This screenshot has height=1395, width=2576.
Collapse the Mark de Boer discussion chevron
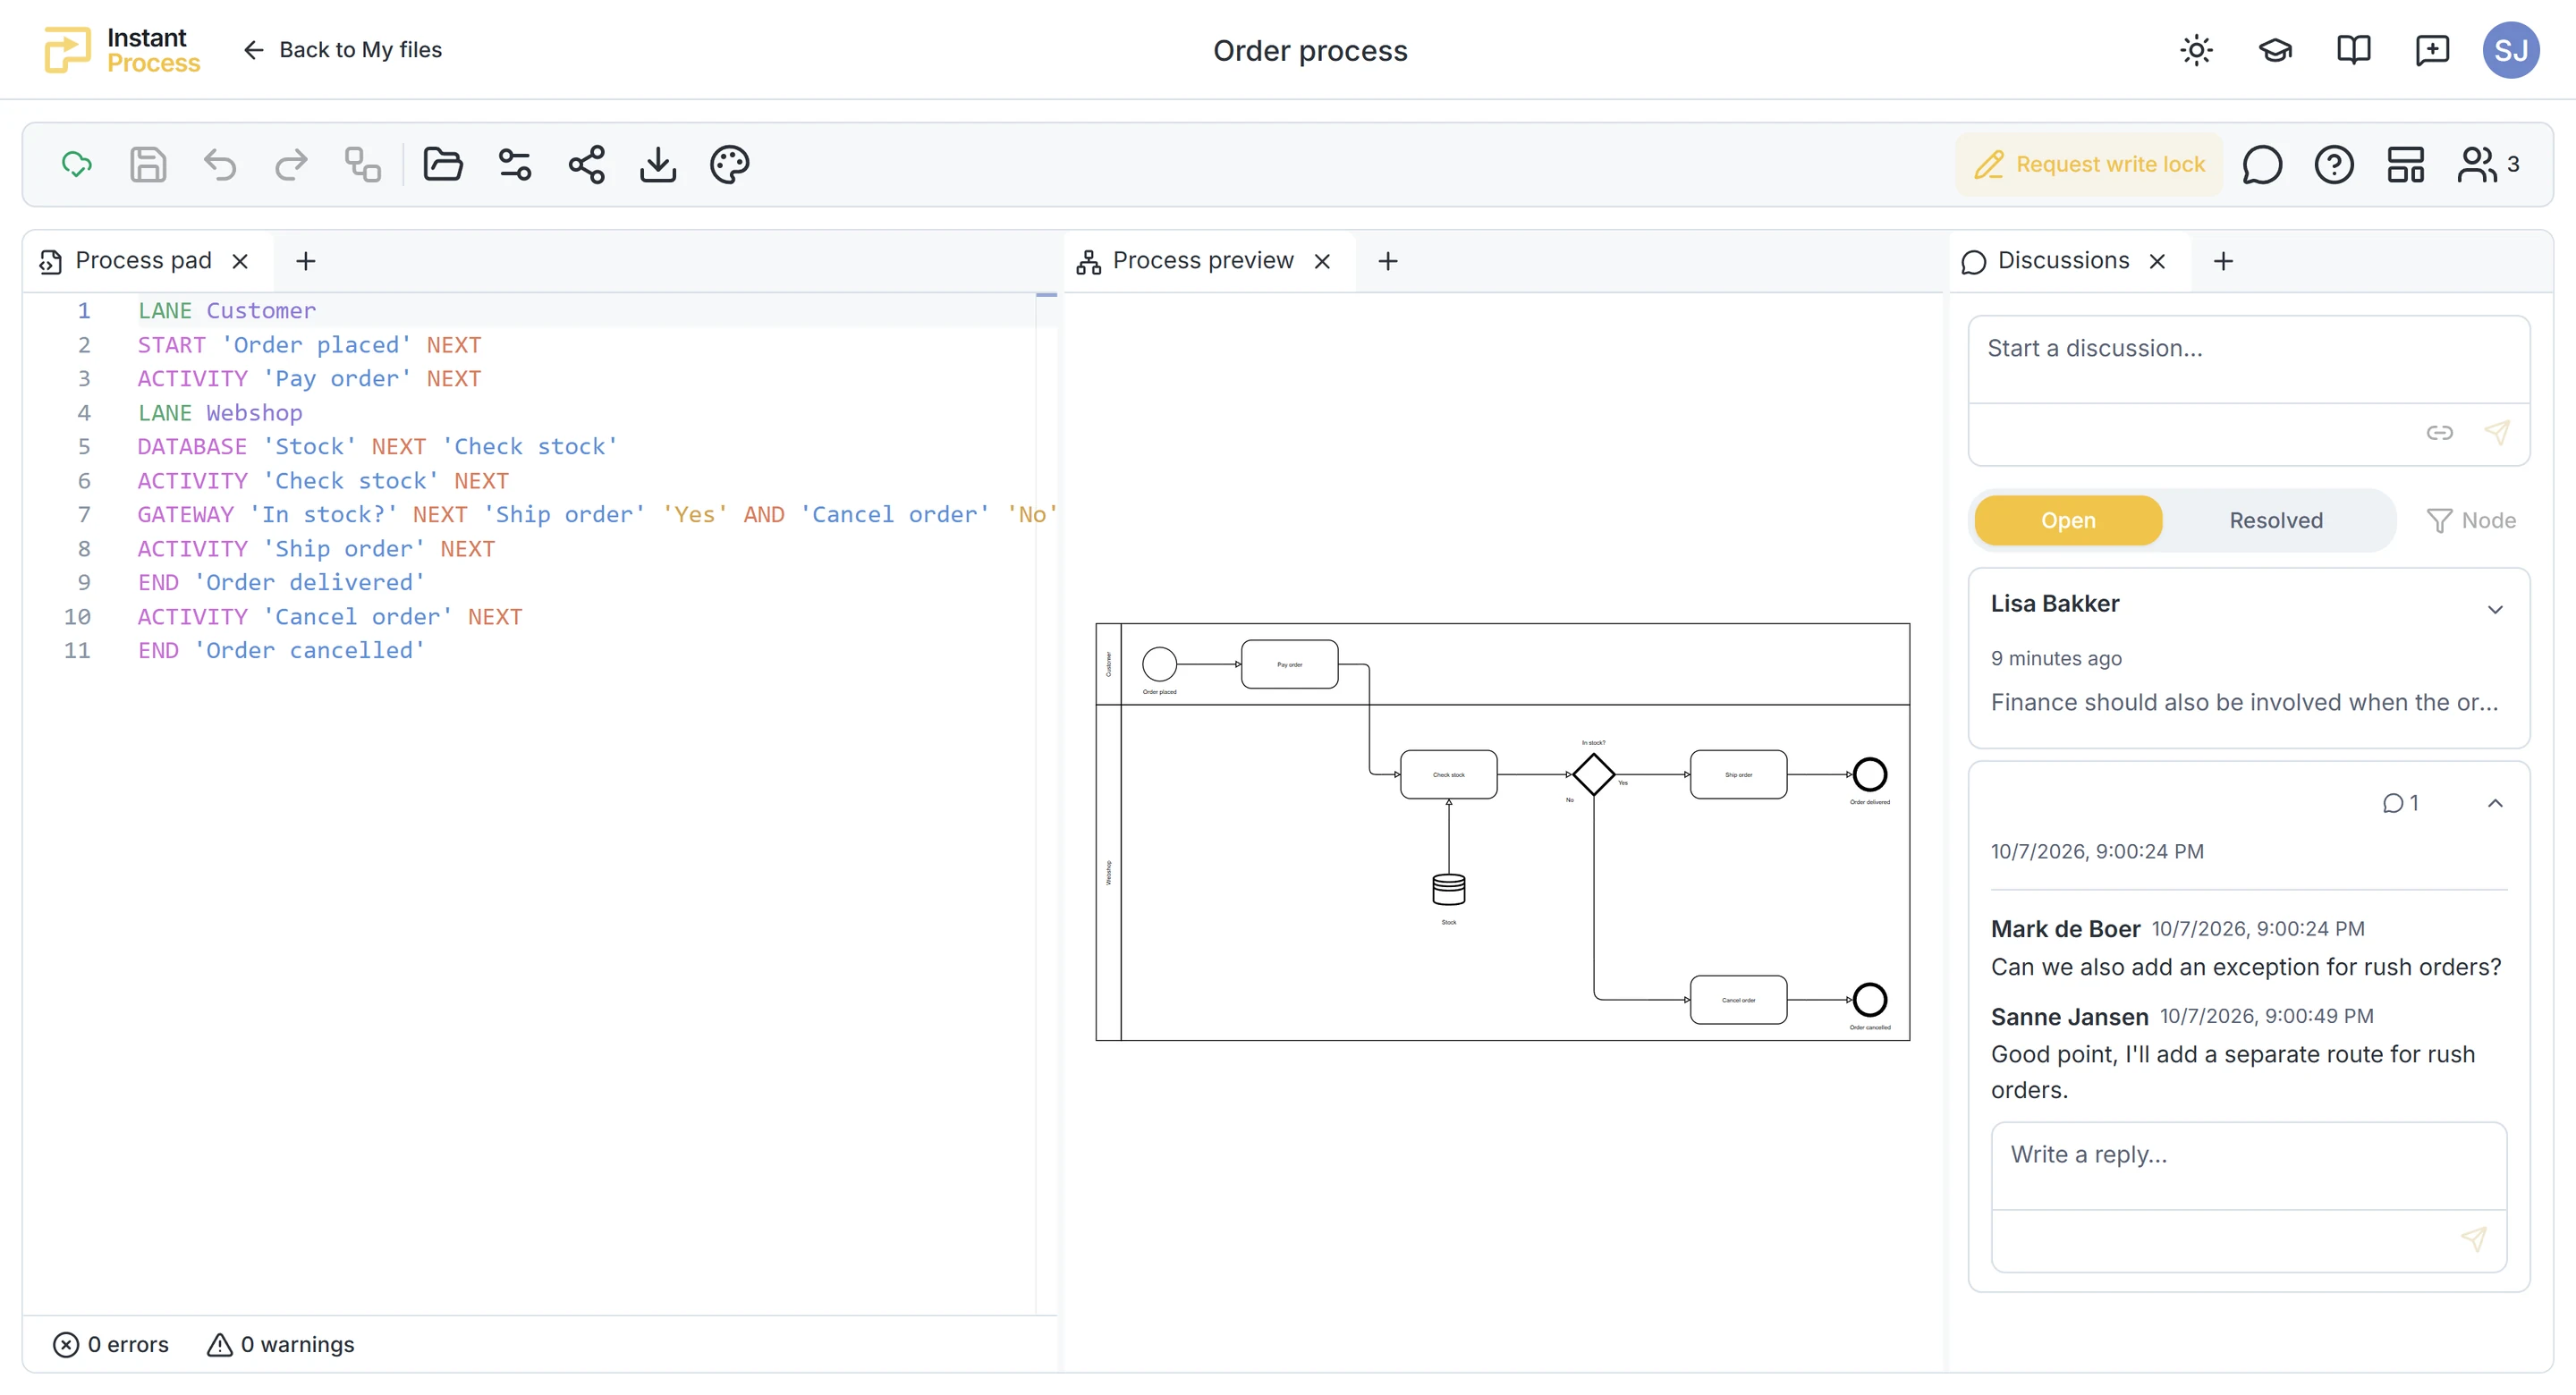click(x=2495, y=803)
